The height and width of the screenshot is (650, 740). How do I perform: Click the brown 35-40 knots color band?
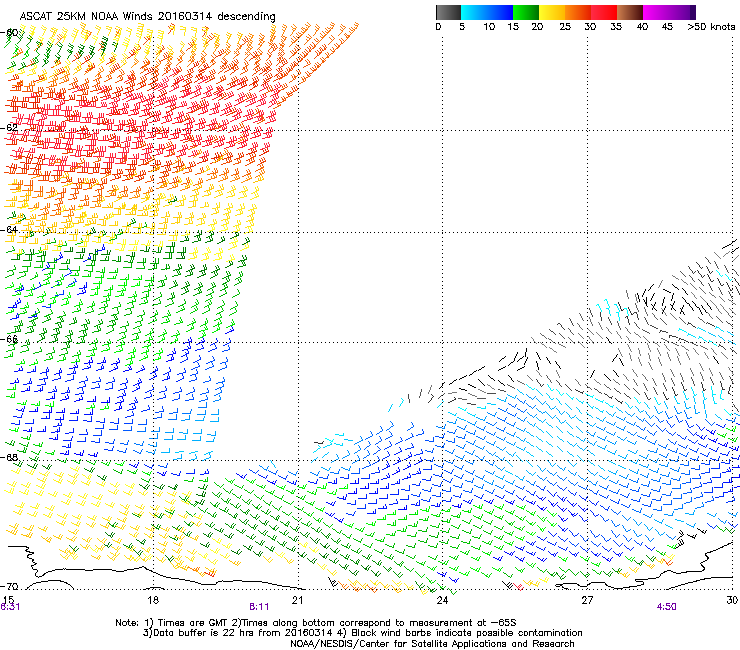click(630, 12)
